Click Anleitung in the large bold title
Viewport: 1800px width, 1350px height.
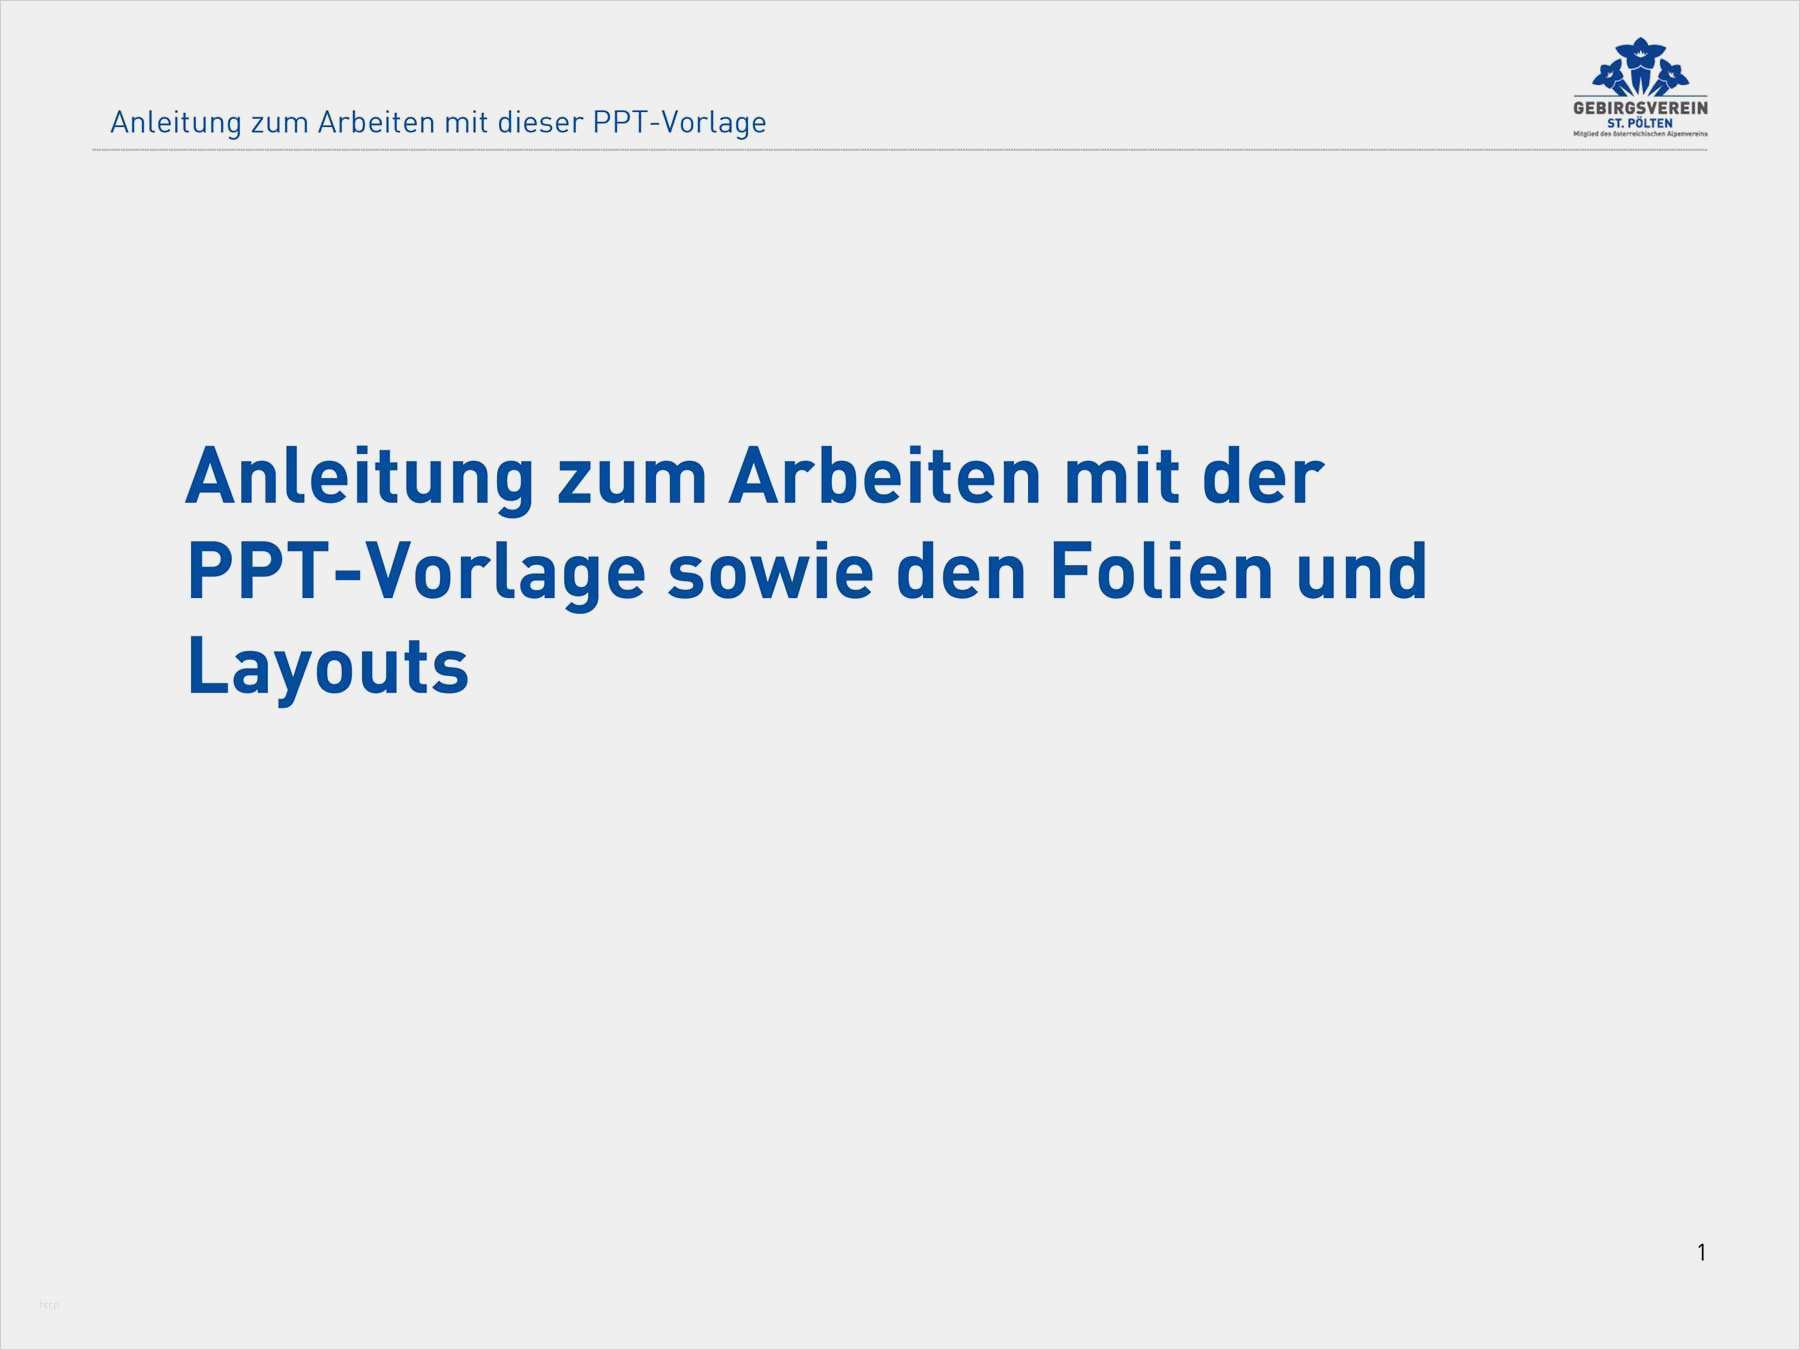pos(360,478)
